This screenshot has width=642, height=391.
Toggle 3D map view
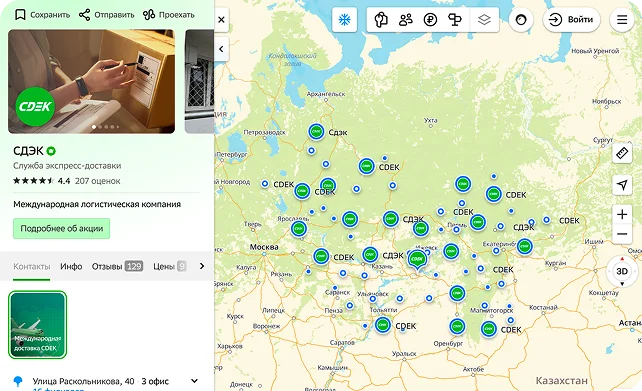tap(622, 271)
